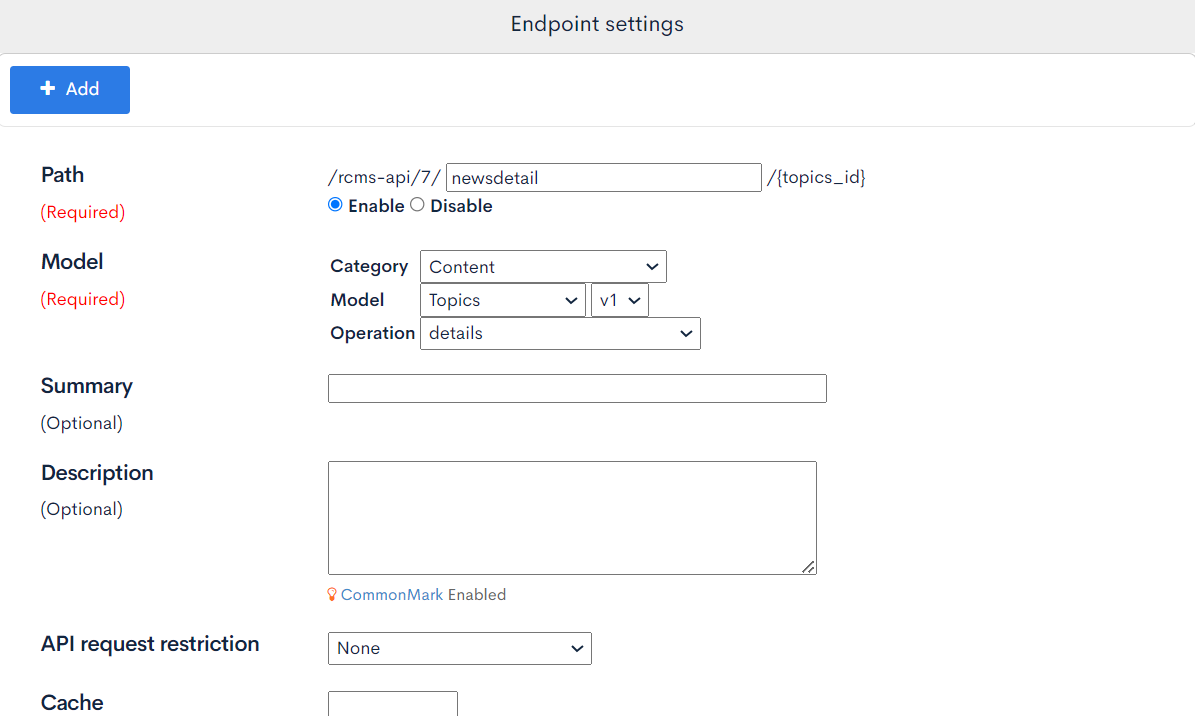Open the Category dropdown showing Content
The width and height of the screenshot is (1195, 716).
(x=543, y=266)
